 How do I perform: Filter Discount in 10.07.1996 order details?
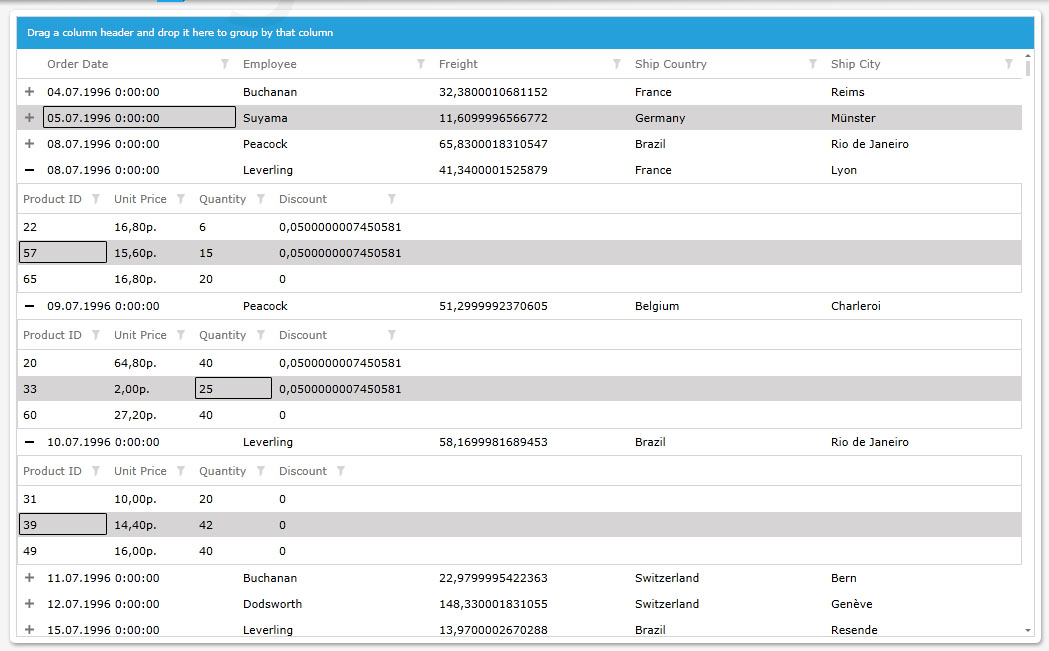[x=341, y=471]
